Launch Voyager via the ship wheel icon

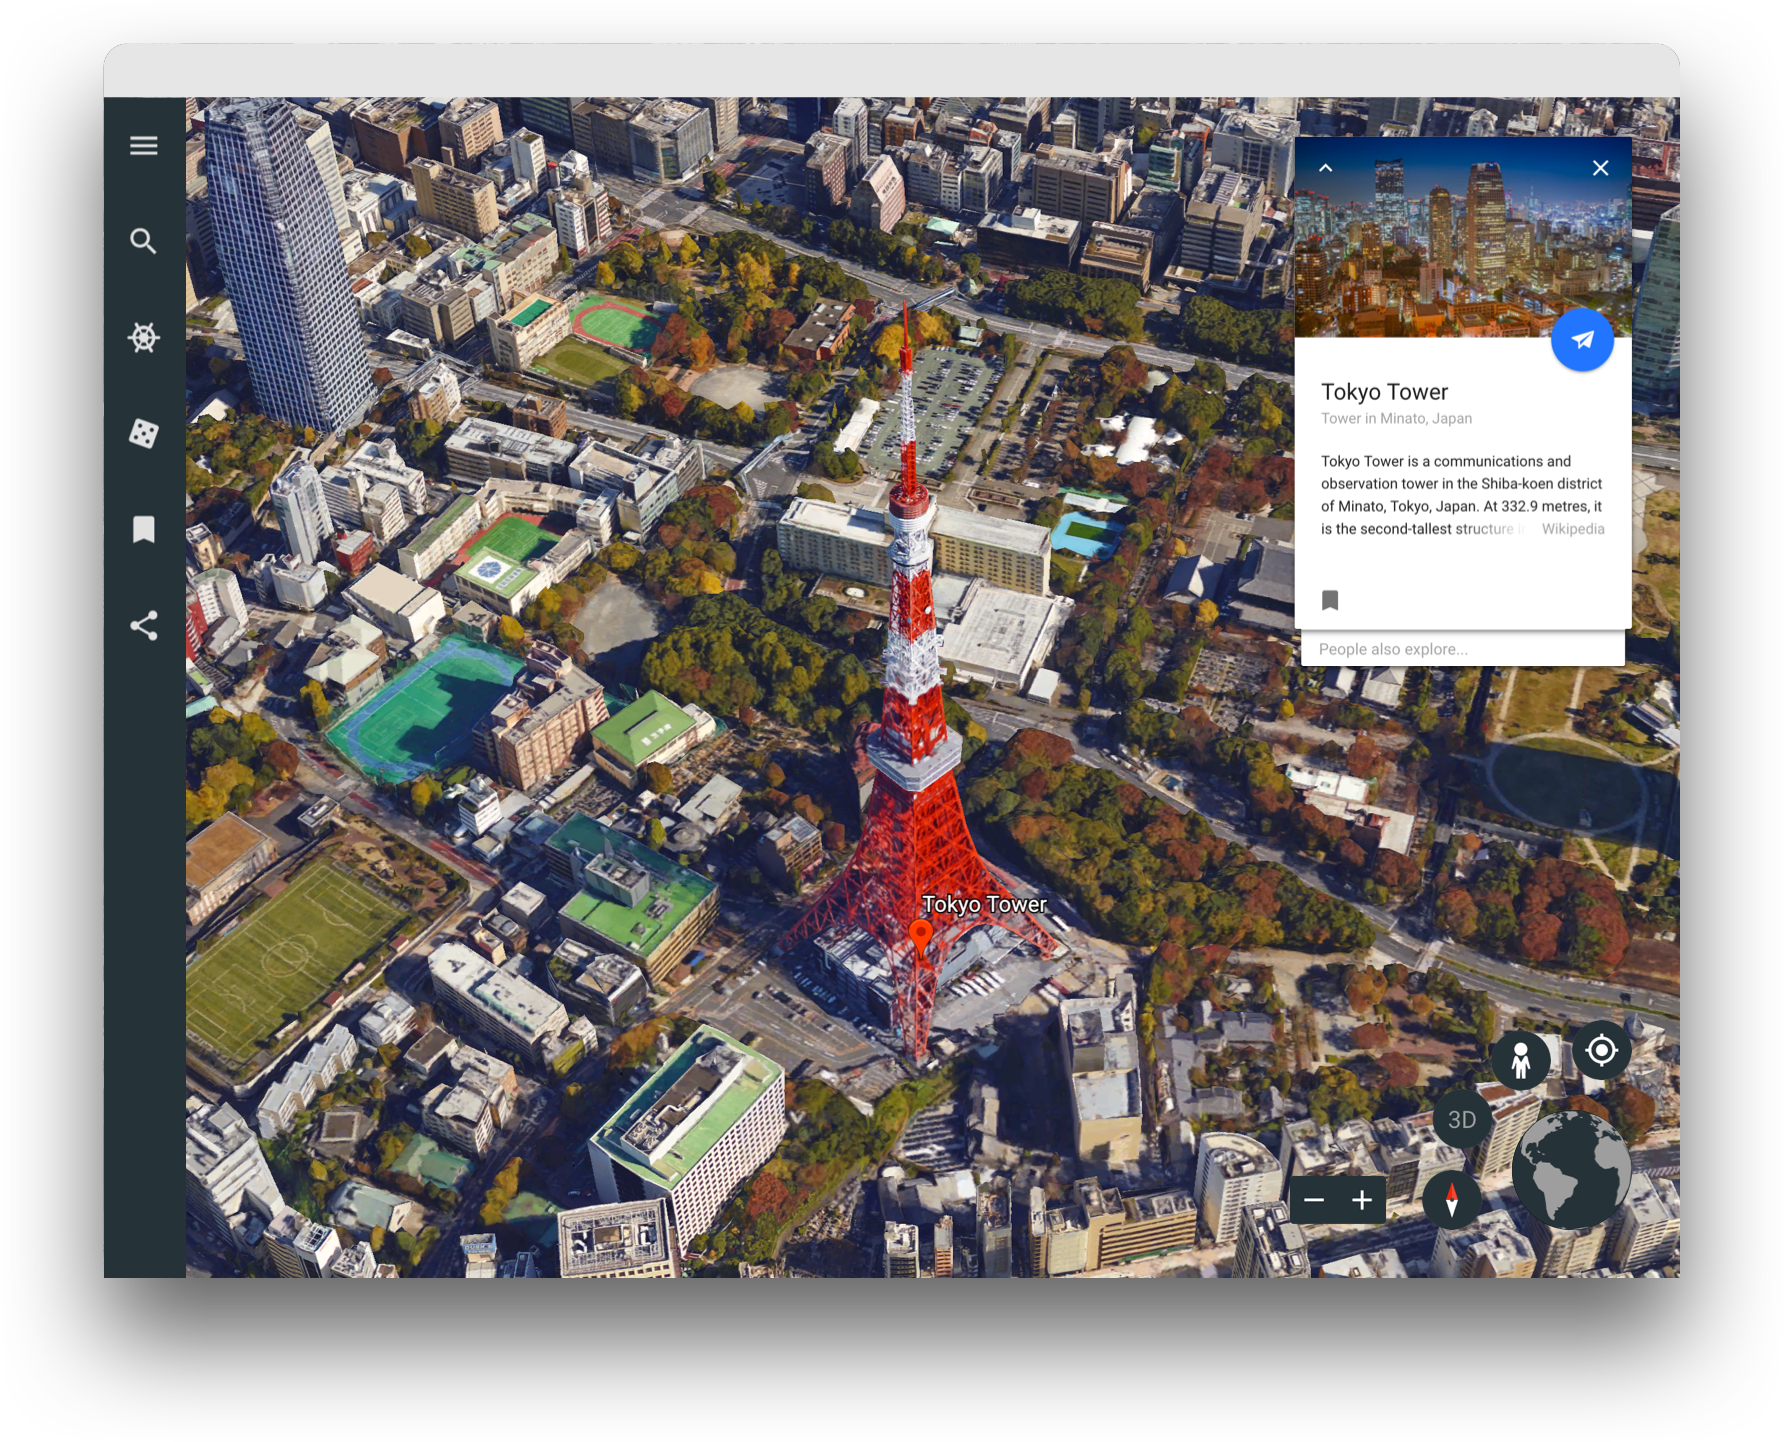(143, 337)
